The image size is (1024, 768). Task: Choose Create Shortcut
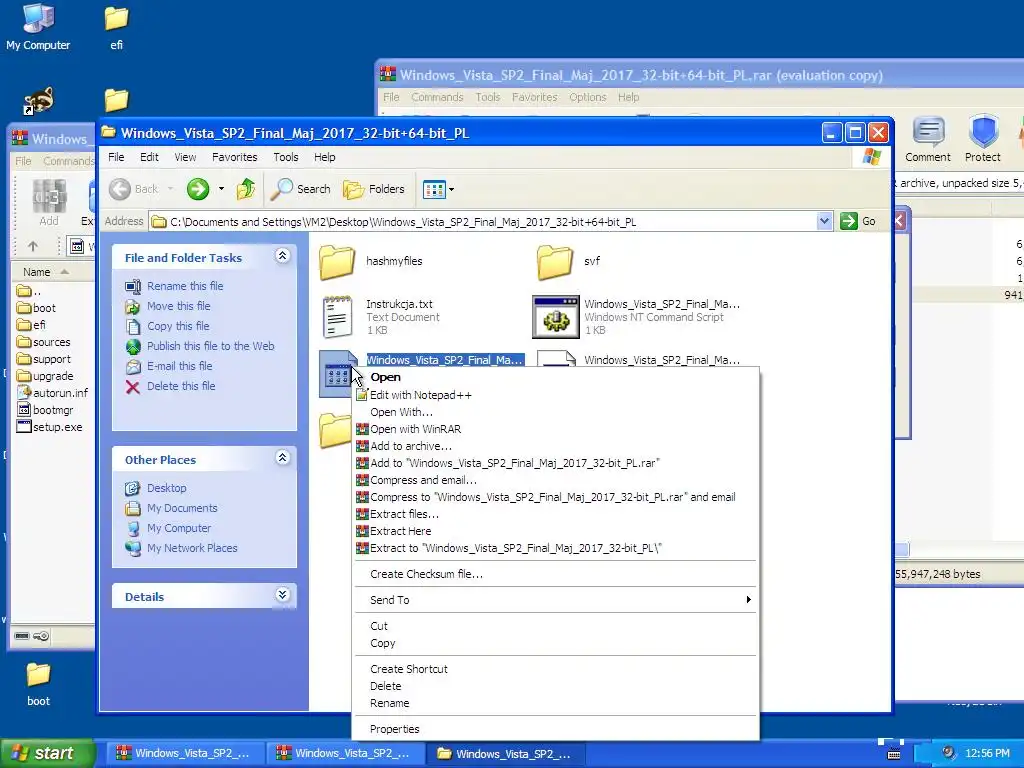[409, 669]
